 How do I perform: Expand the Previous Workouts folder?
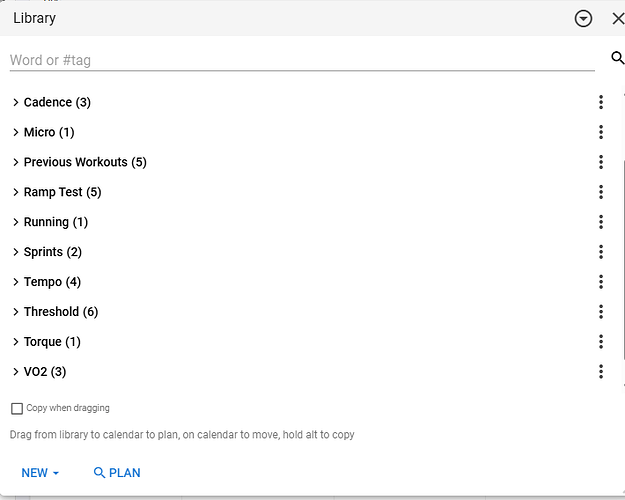click(x=16, y=162)
